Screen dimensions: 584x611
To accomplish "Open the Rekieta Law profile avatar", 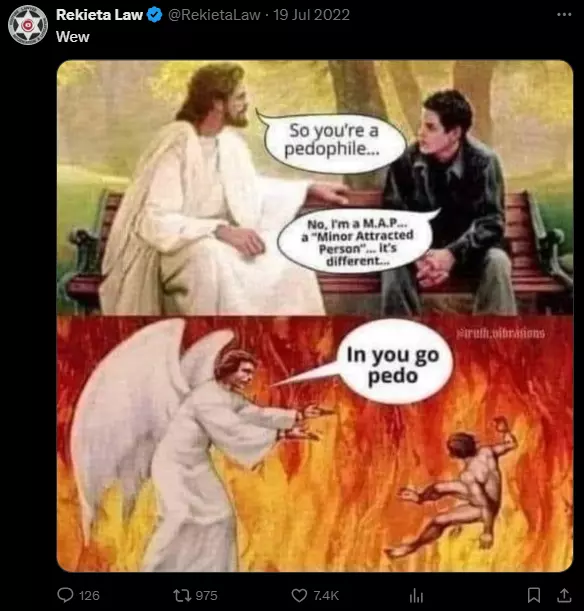I will click(x=28, y=25).
